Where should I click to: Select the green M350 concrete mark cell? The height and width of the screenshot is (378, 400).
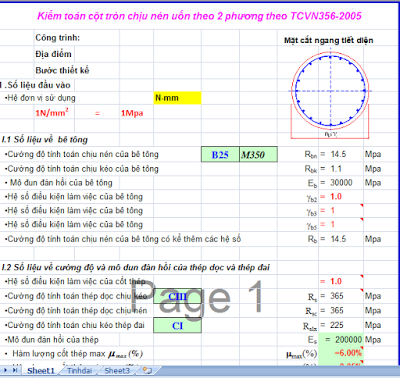tap(258, 155)
